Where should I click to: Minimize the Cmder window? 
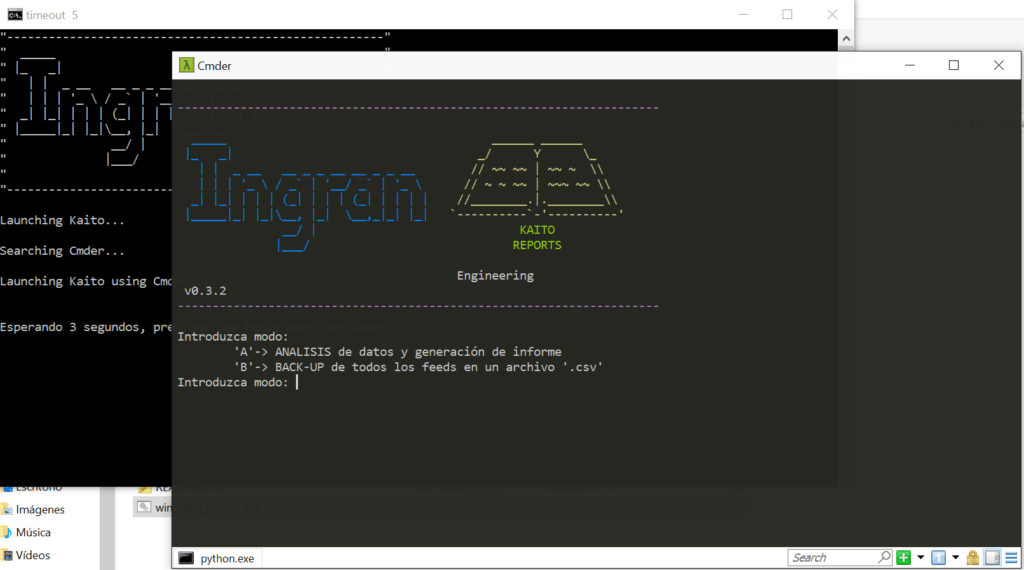(908, 65)
